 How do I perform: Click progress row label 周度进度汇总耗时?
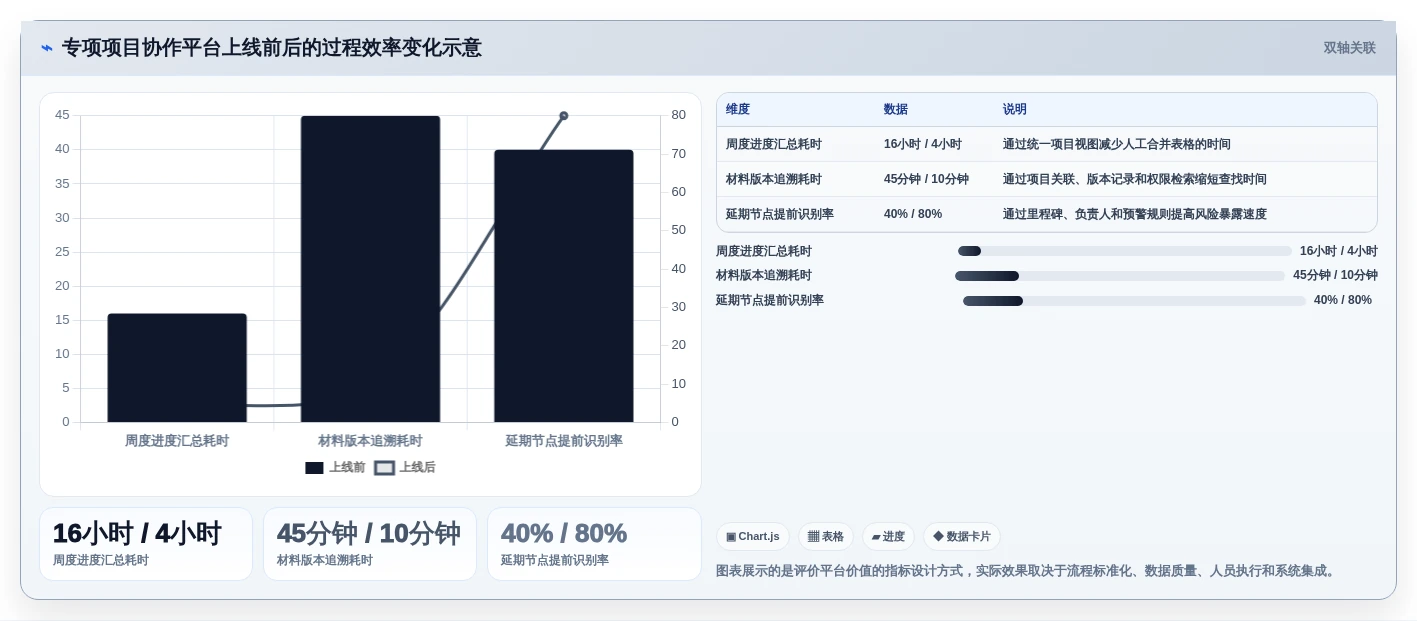pyautogui.click(x=764, y=251)
